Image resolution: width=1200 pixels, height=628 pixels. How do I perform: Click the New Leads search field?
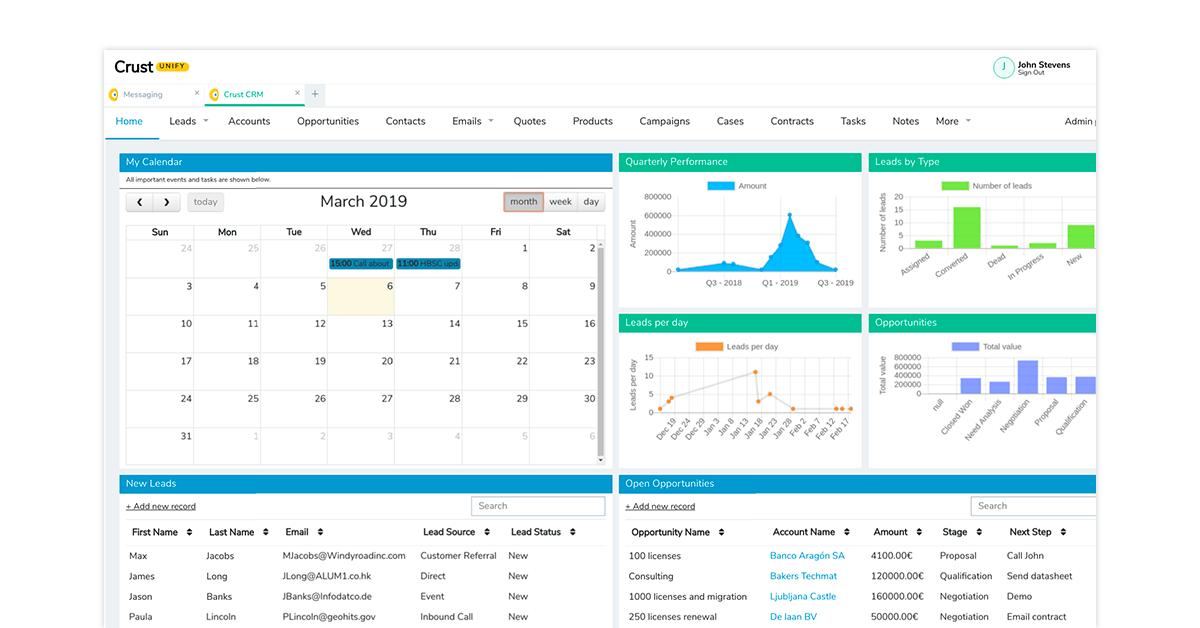point(538,506)
